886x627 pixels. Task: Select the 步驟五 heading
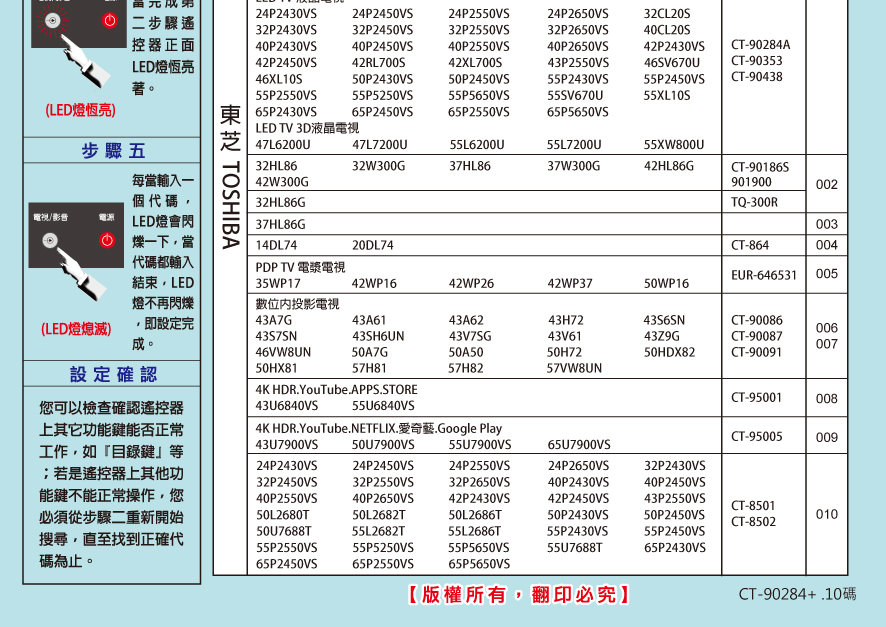(113, 151)
